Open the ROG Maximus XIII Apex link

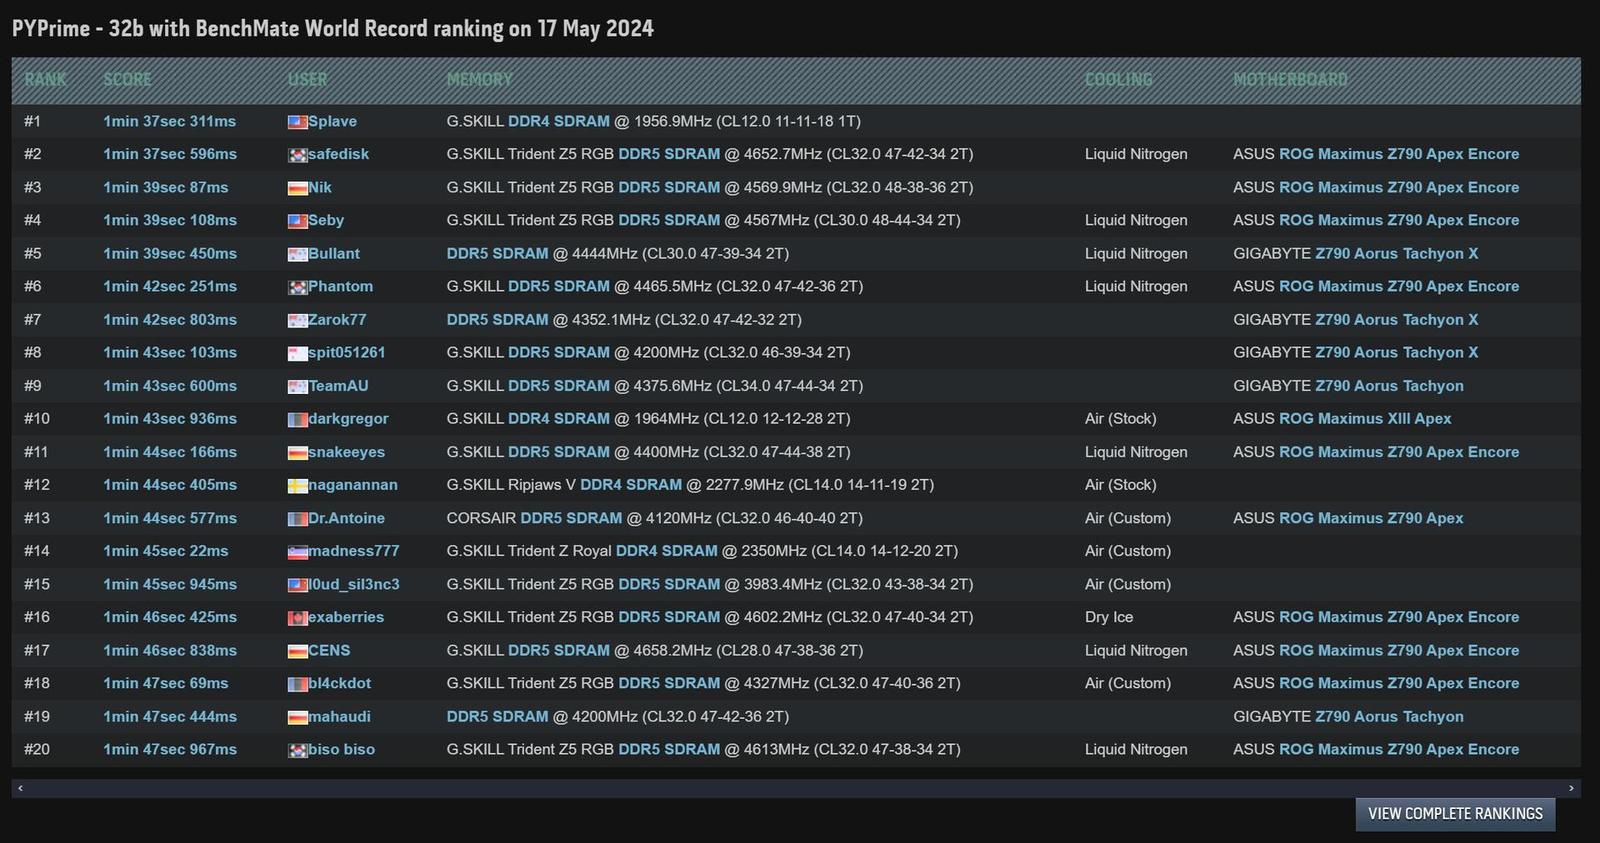1365,418
